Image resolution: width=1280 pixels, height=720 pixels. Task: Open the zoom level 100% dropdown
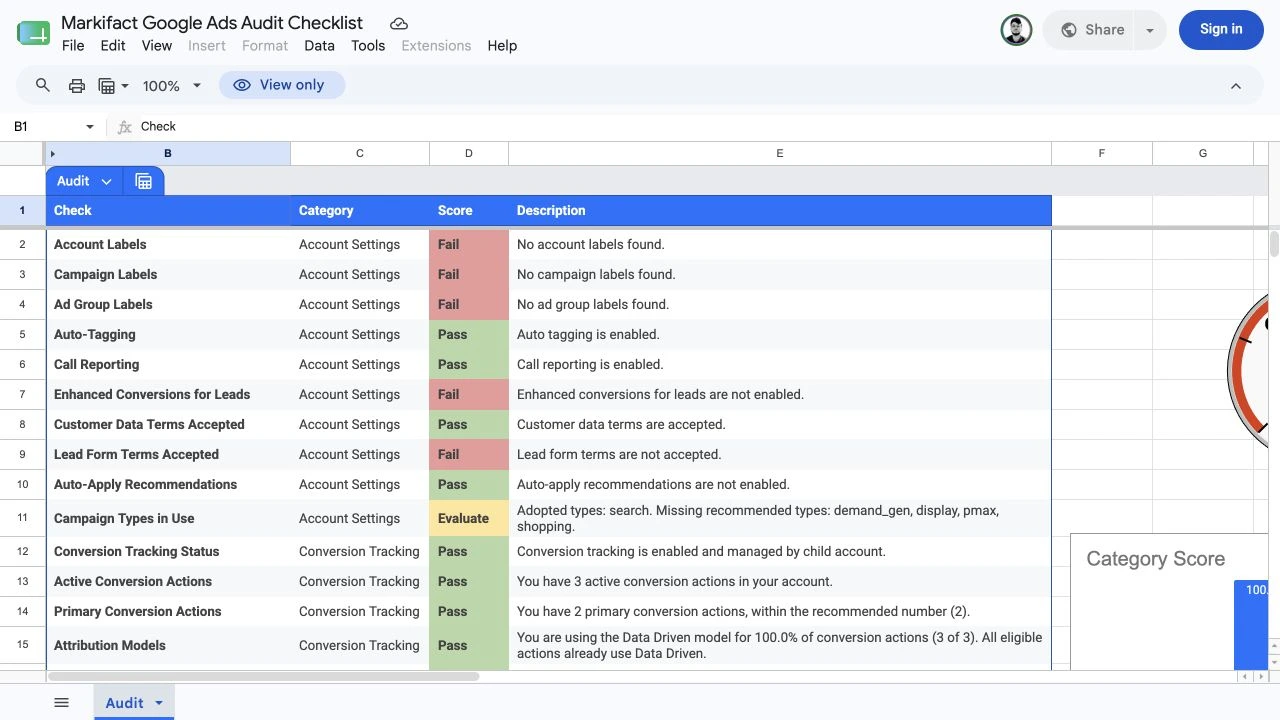pyautogui.click(x=172, y=86)
